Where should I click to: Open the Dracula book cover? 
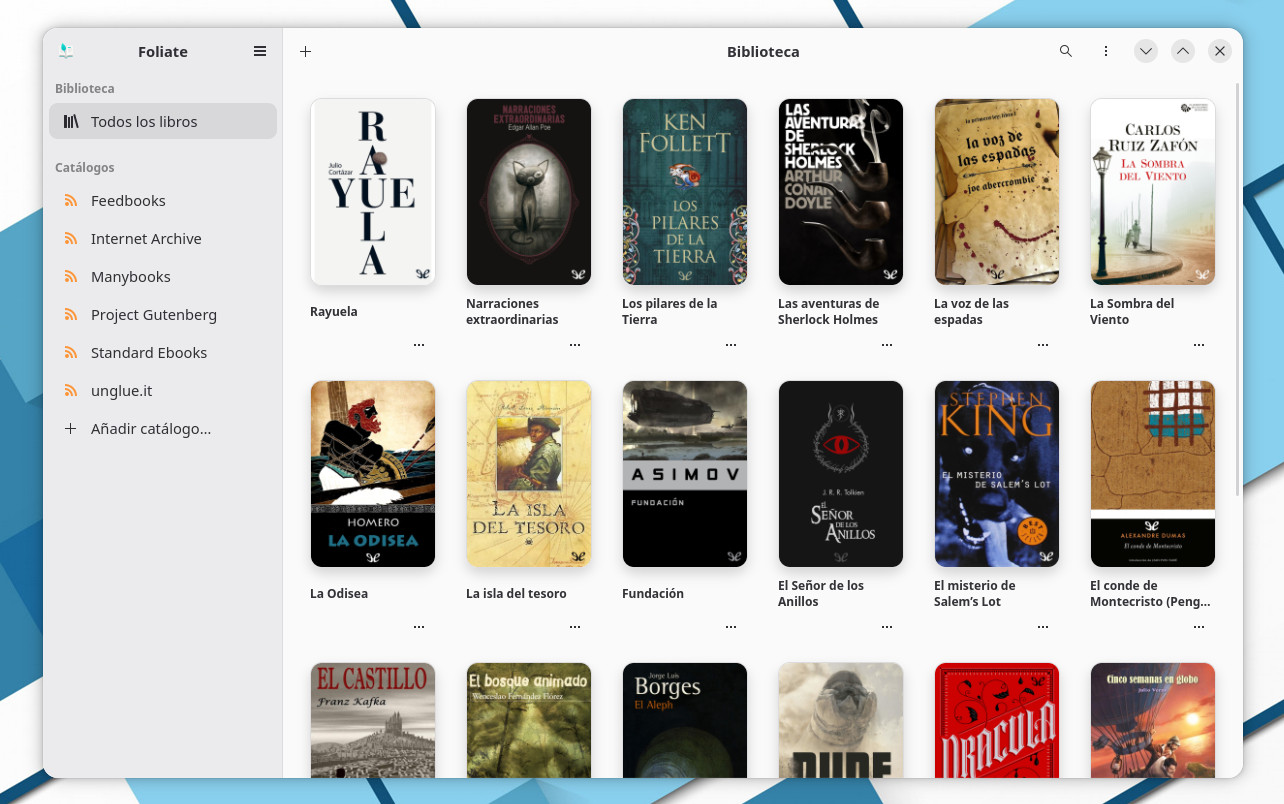[x=997, y=720]
